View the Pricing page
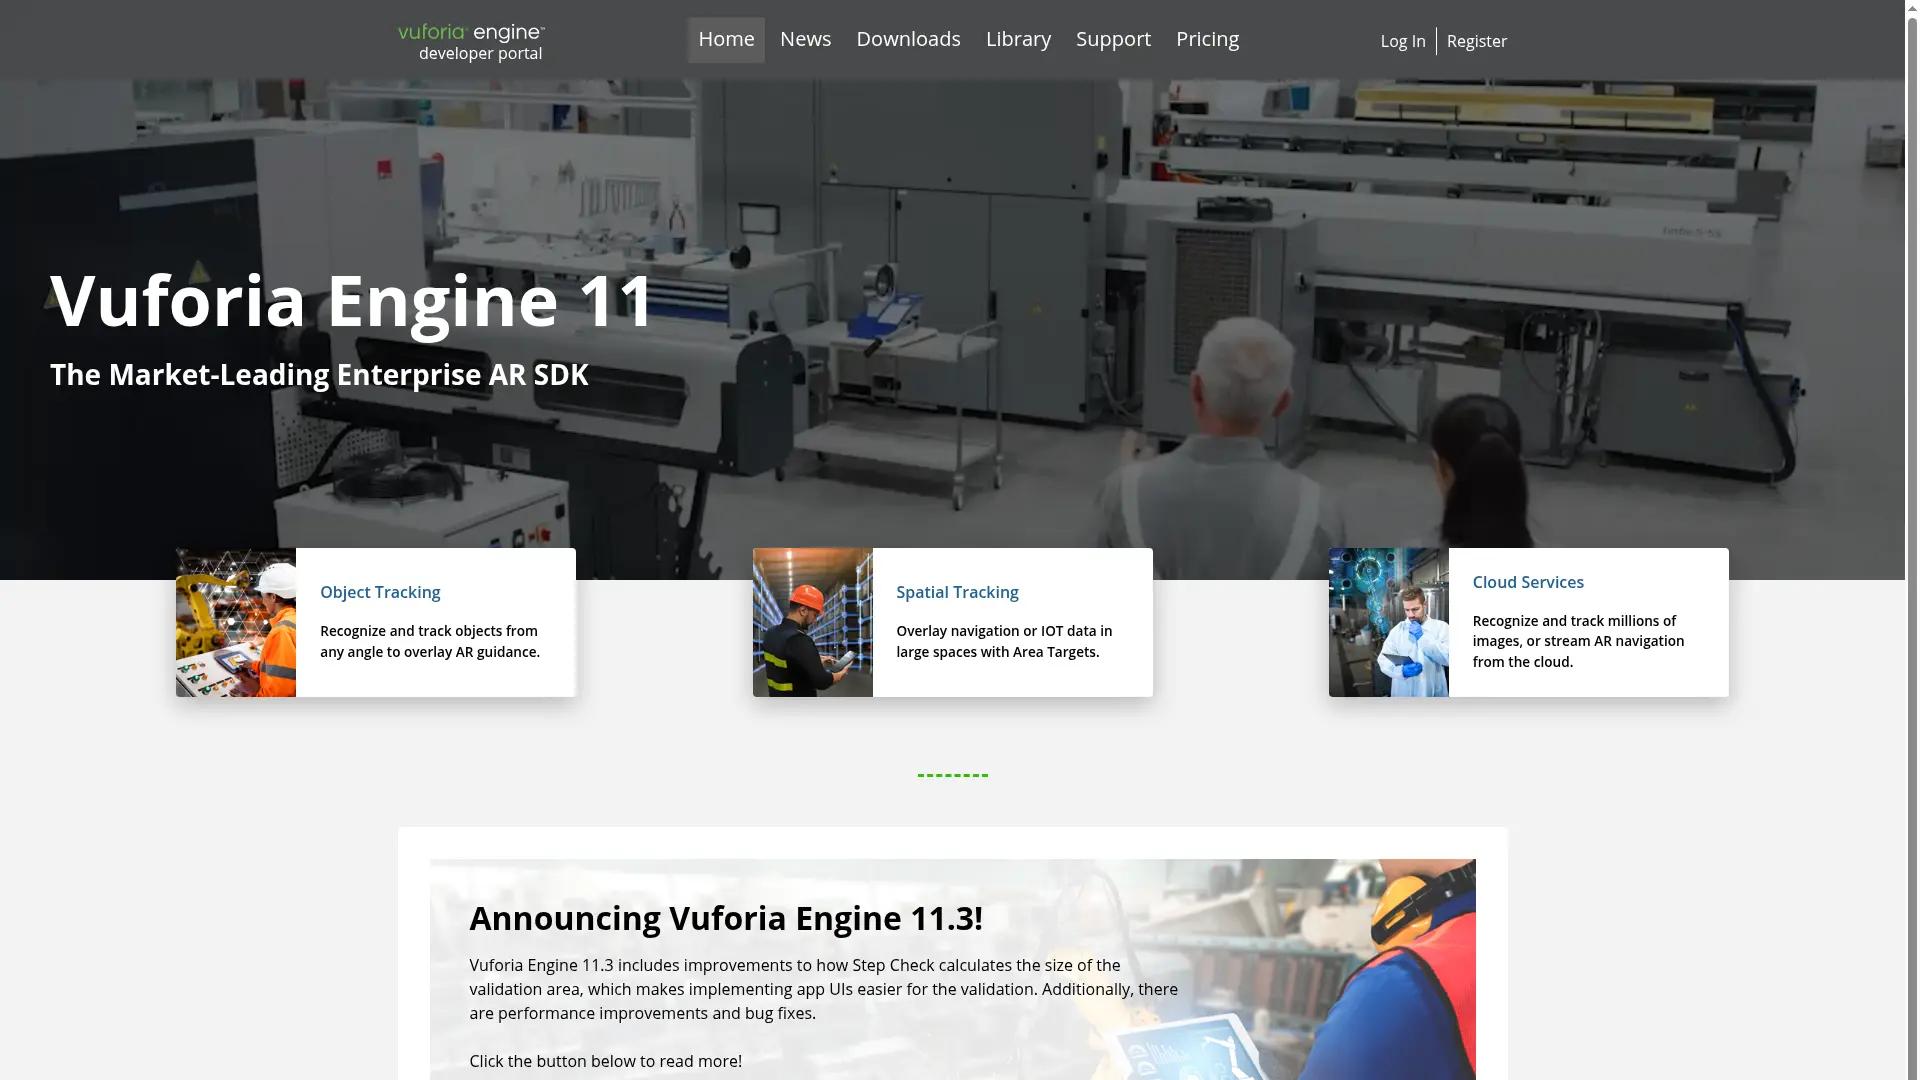Image resolution: width=1920 pixels, height=1080 pixels. [1207, 39]
